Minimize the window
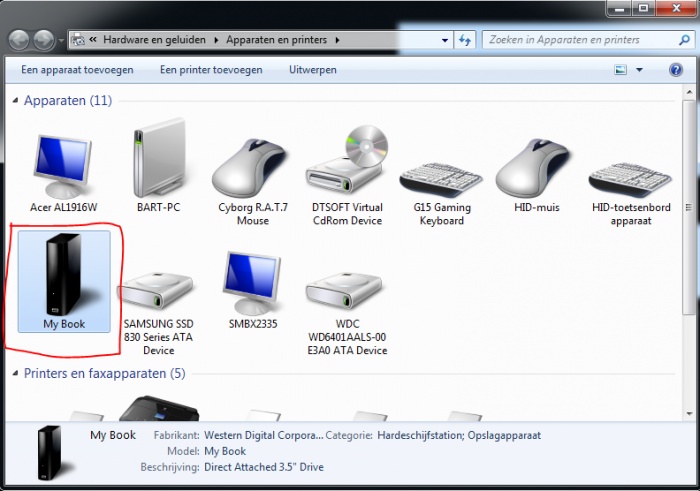Viewport: 700px width, 491px height. [x=619, y=7]
